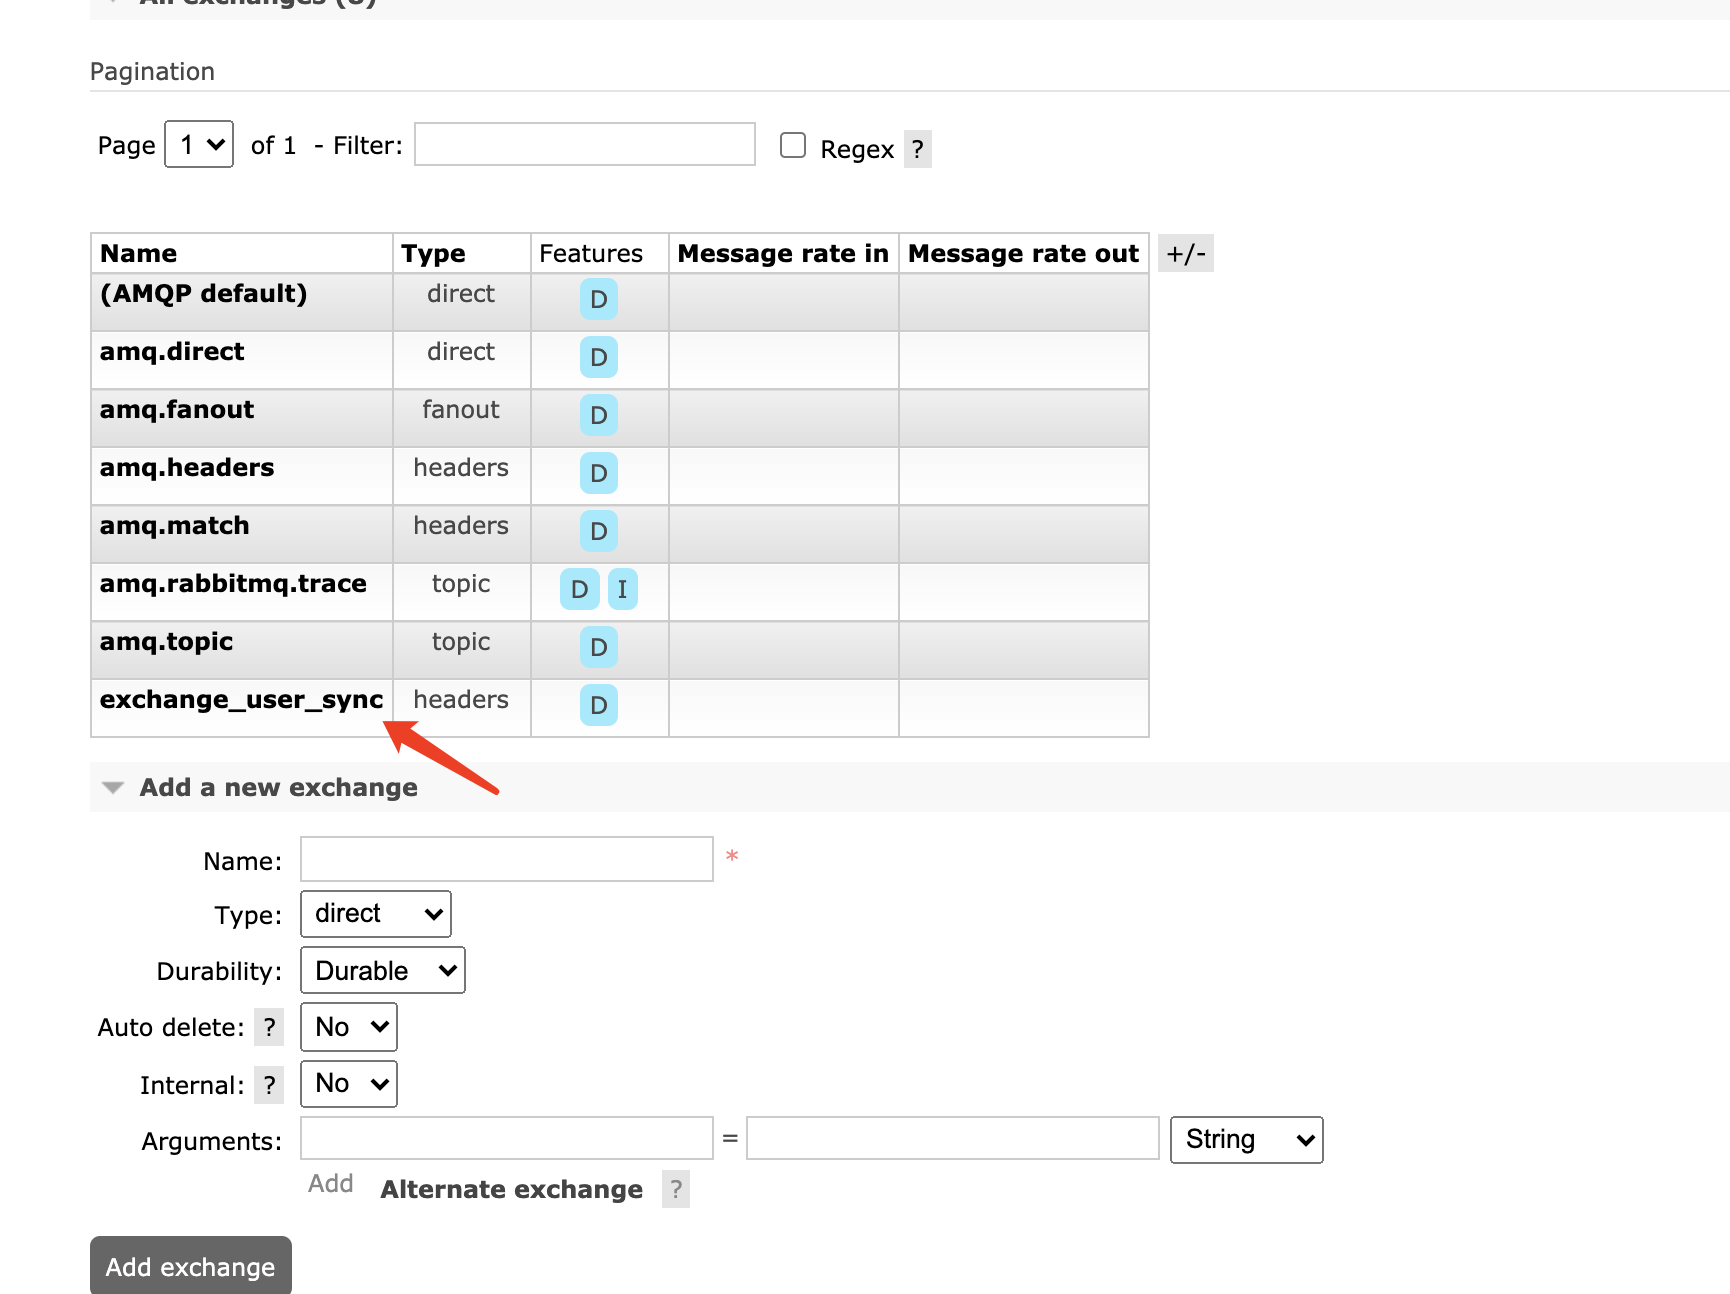The height and width of the screenshot is (1294, 1730).
Task: Open the exchange Type dropdown
Action: (x=376, y=914)
